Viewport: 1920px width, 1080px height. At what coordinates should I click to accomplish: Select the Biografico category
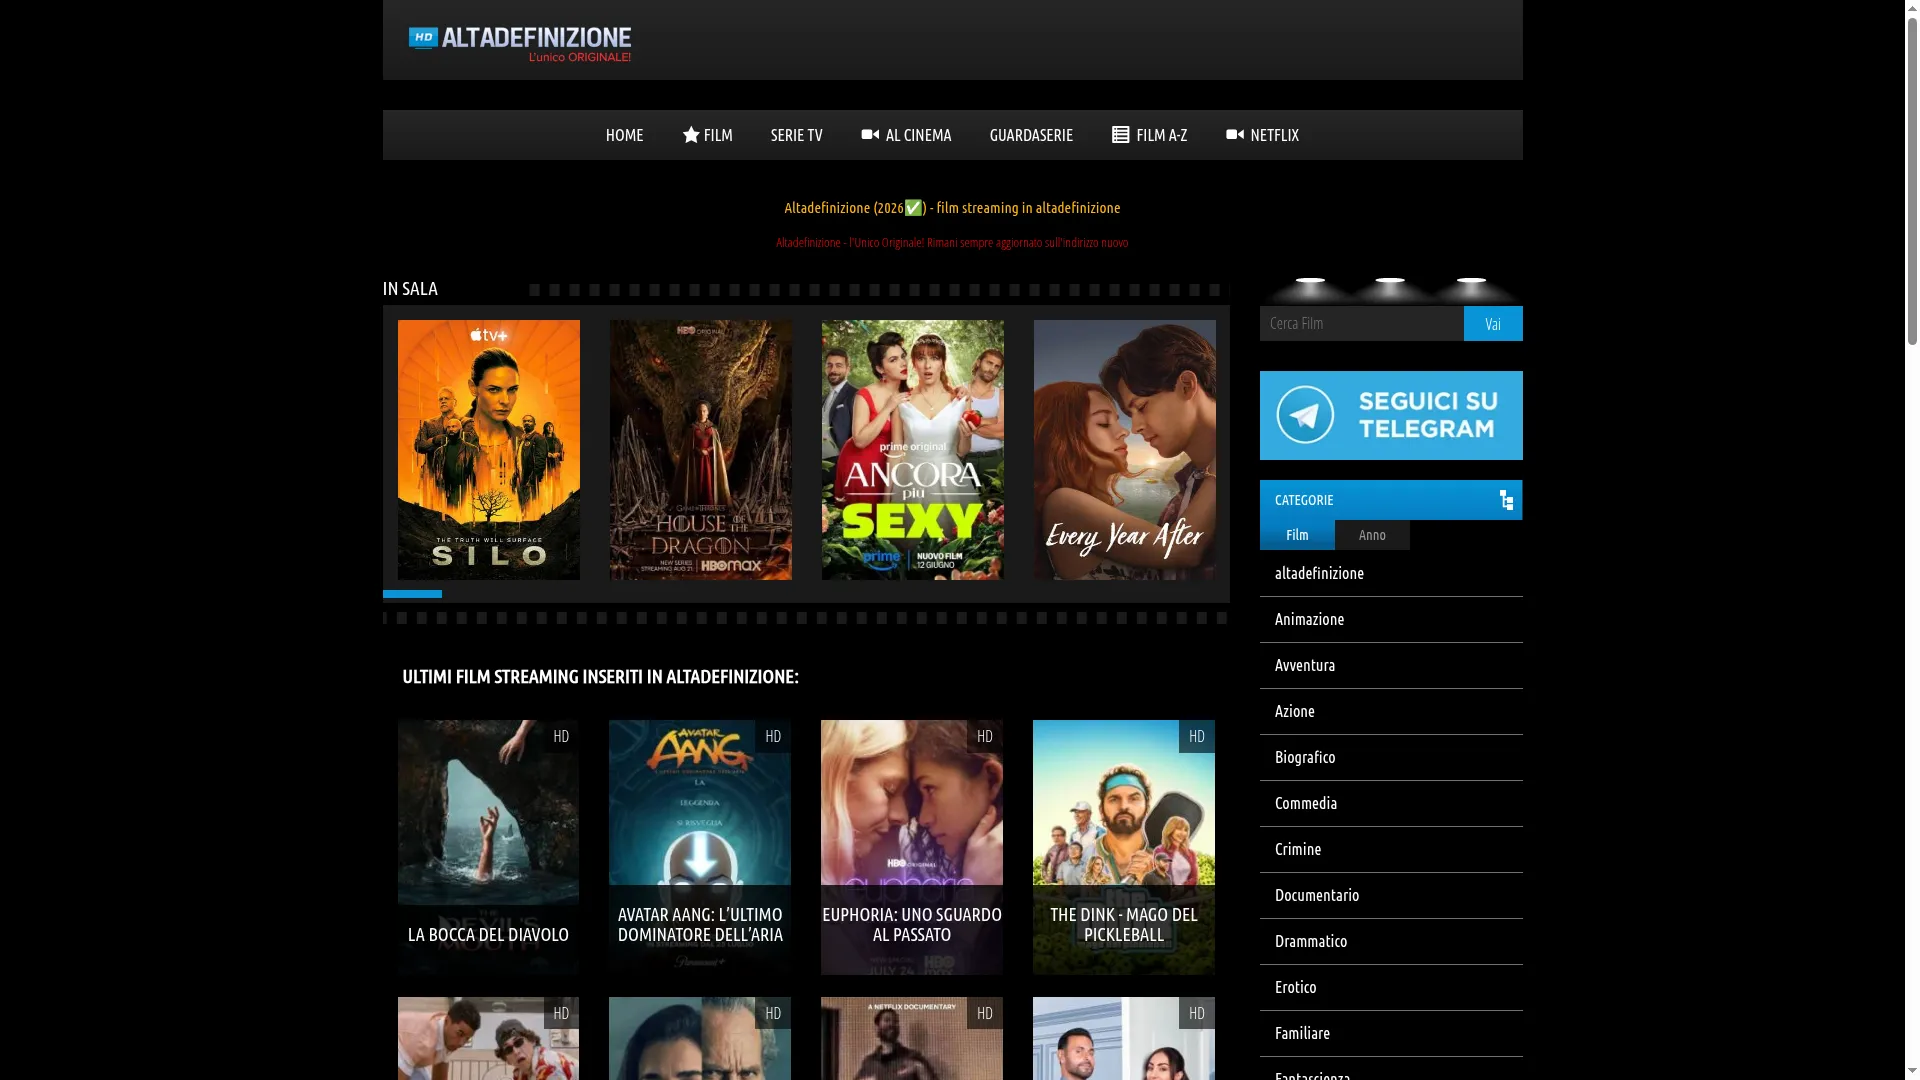1391,758
